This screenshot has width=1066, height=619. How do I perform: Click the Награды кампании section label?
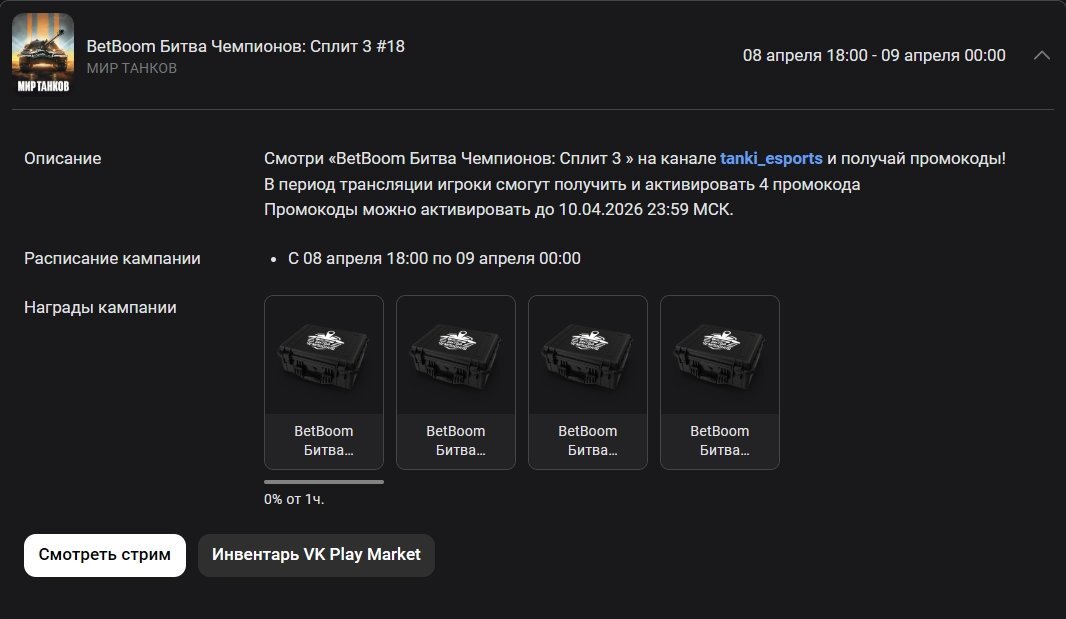point(100,307)
